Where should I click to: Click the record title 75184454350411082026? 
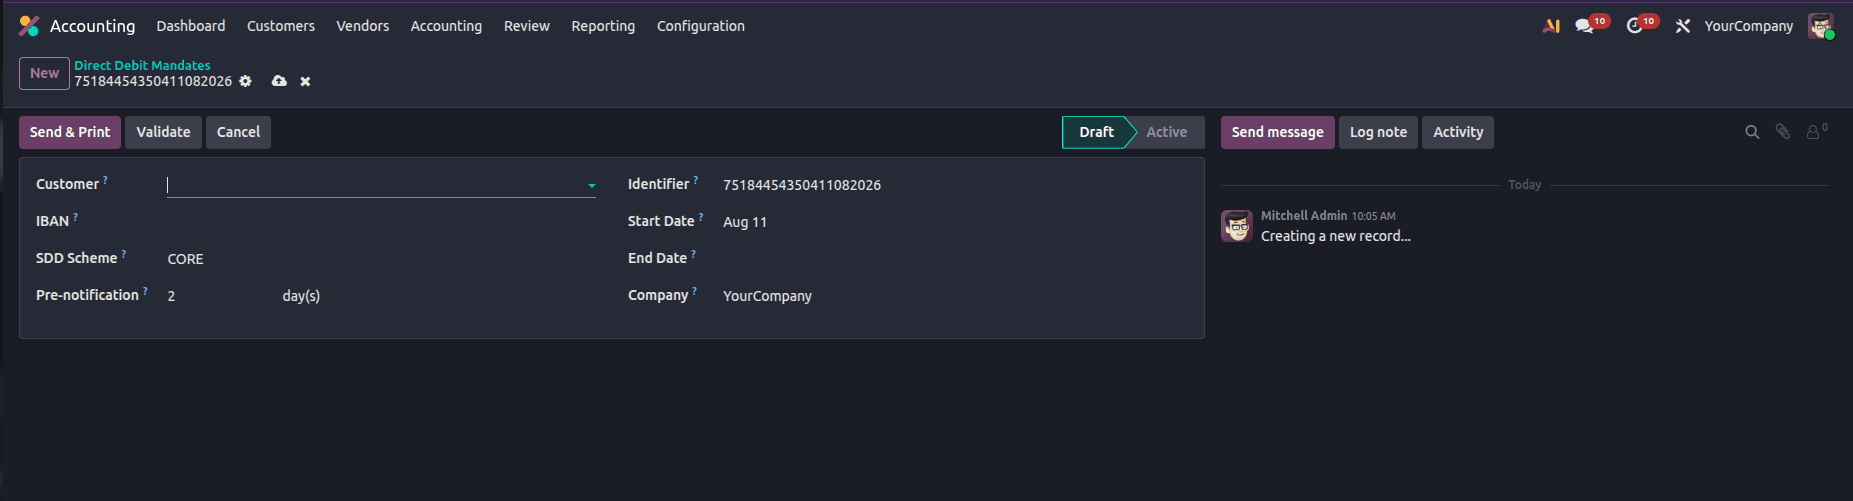tap(153, 81)
